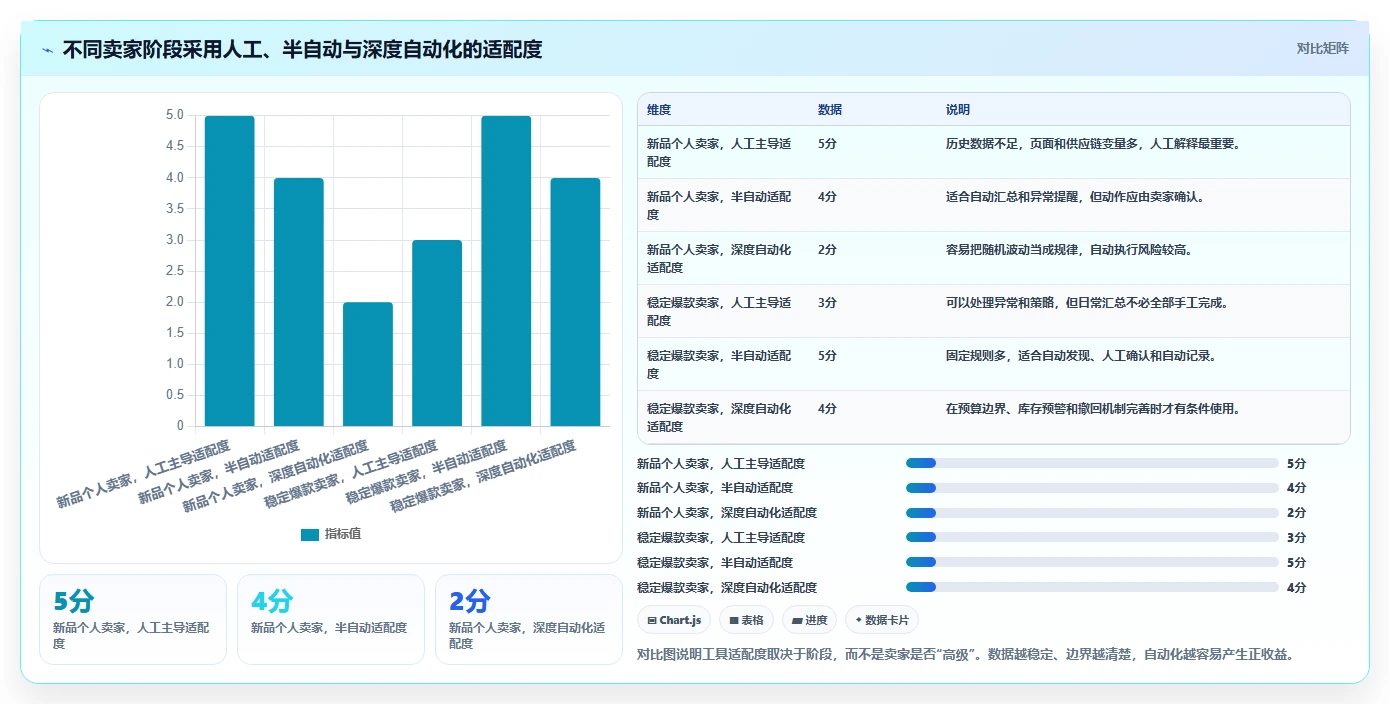
Task: Click the 对比矩阵 label in the header
Action: coord(1322,48)
